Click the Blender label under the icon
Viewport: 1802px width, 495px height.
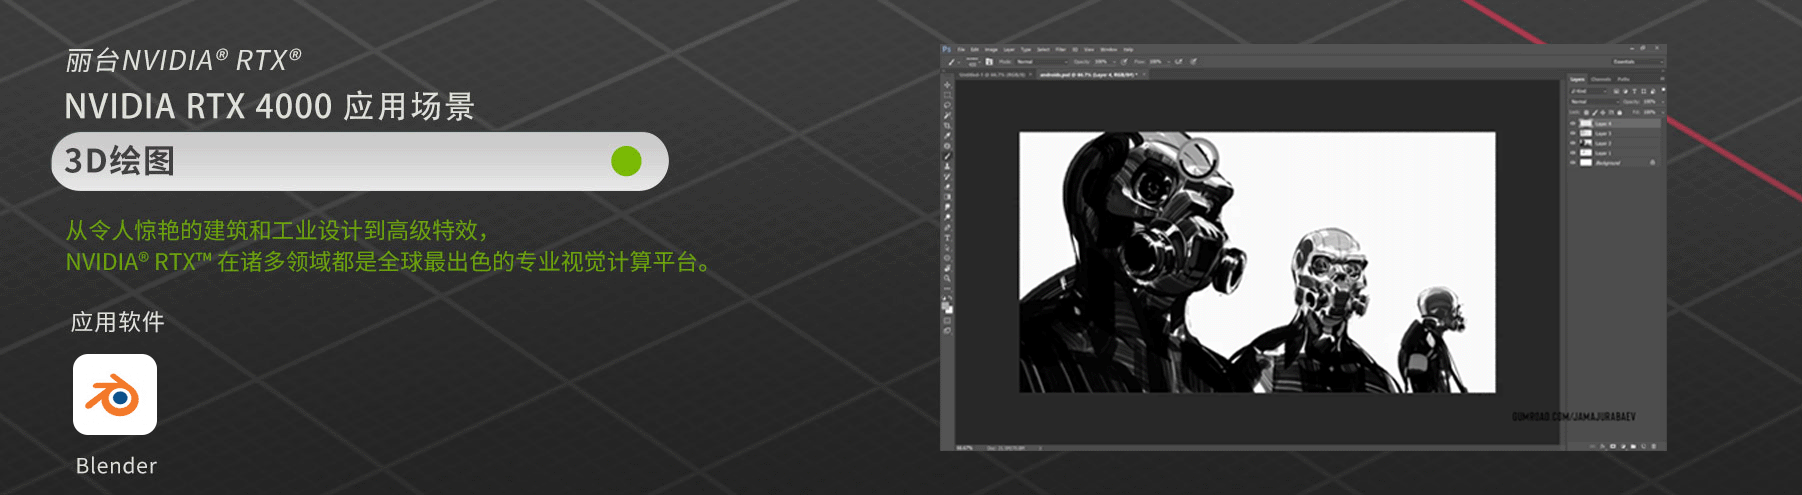click(x=116, y=466)
